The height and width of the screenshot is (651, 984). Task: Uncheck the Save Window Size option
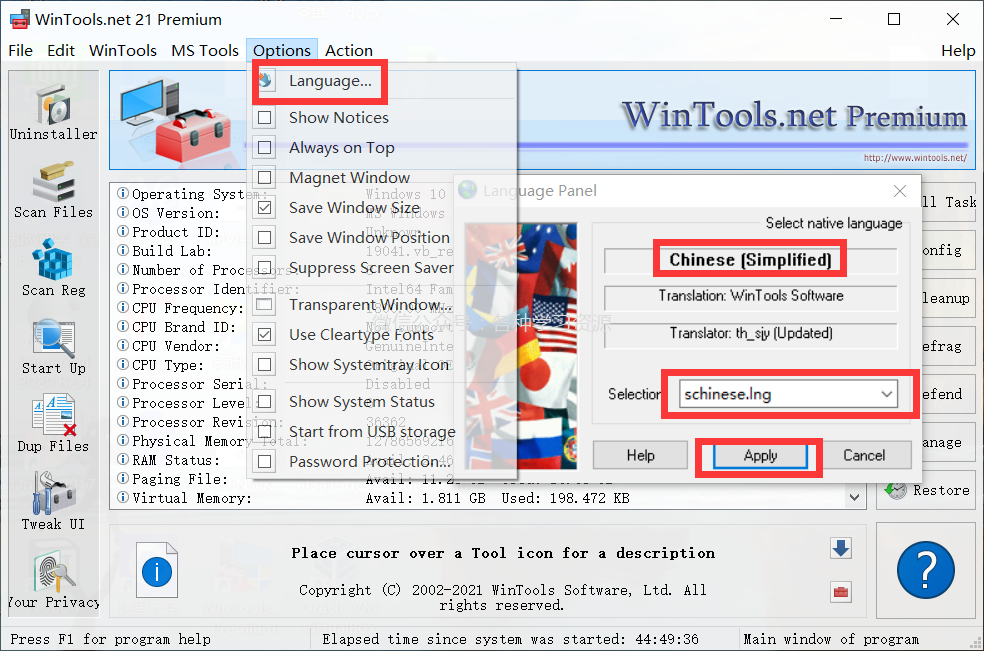[265, 207]
